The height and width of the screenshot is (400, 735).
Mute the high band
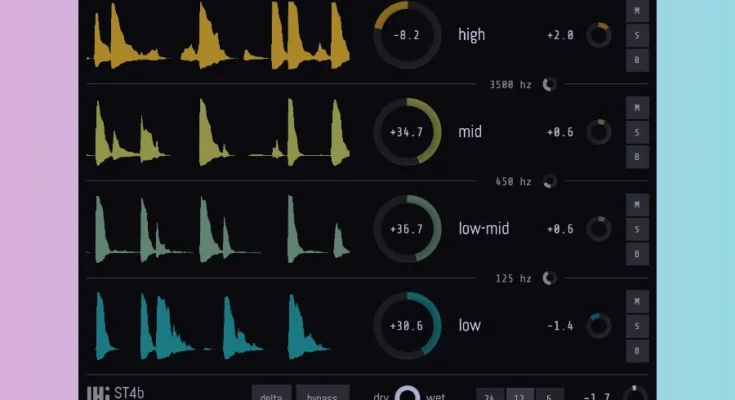[x=637, y=10]
